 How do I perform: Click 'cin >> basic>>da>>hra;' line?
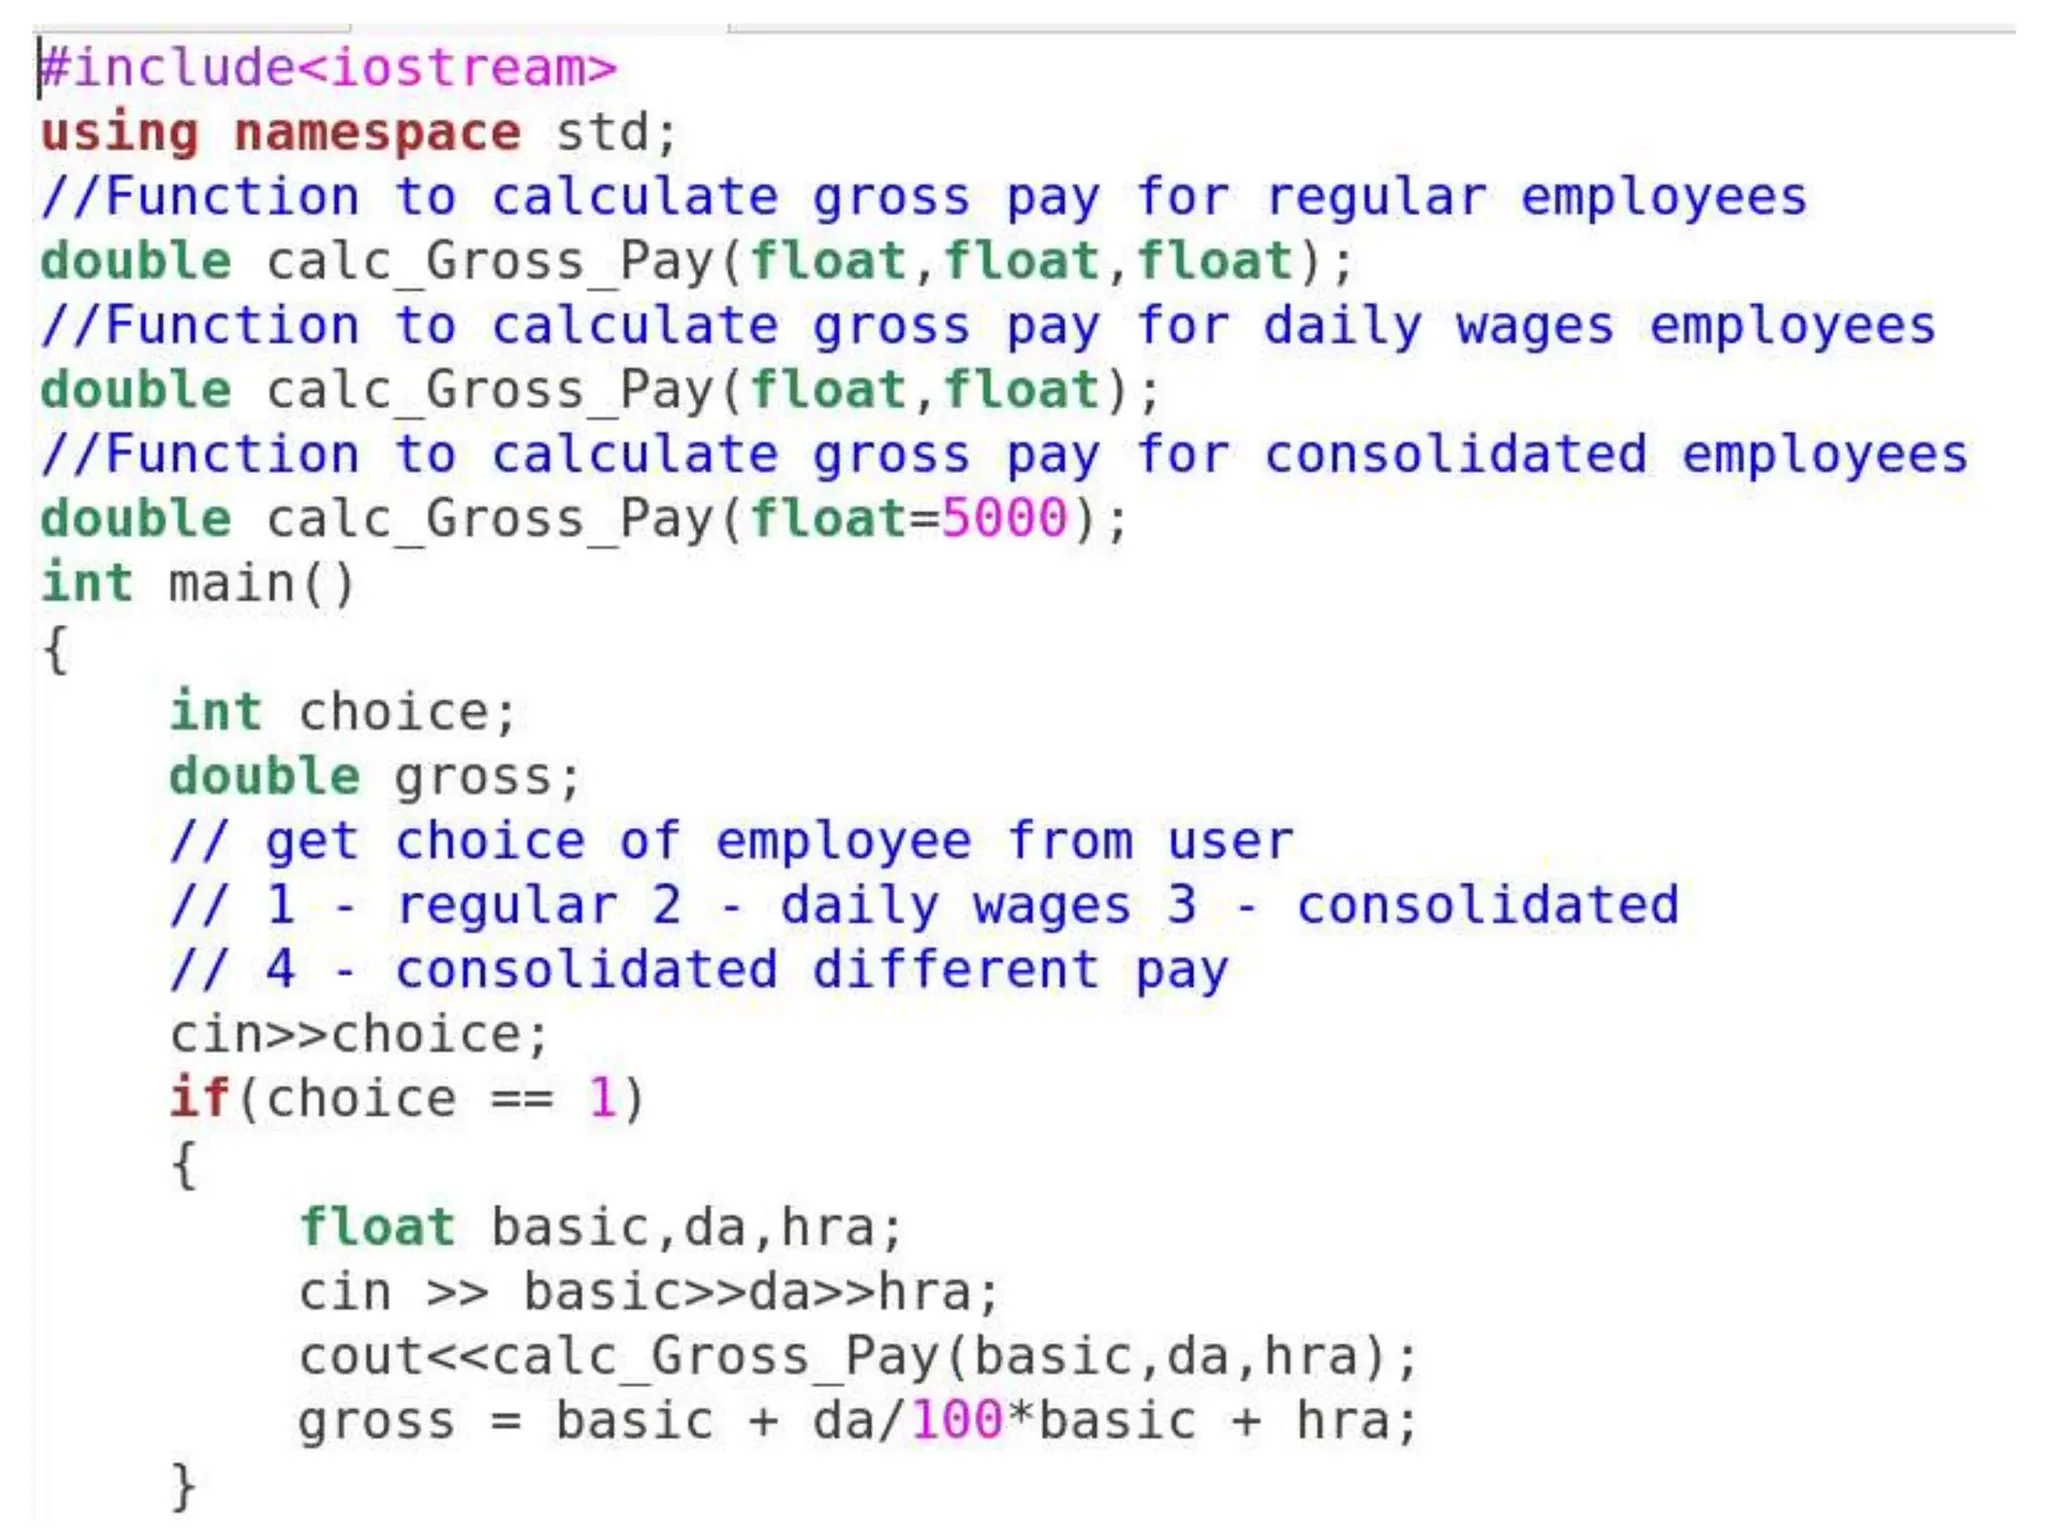pyautogui.click(x=648, y=1292)
